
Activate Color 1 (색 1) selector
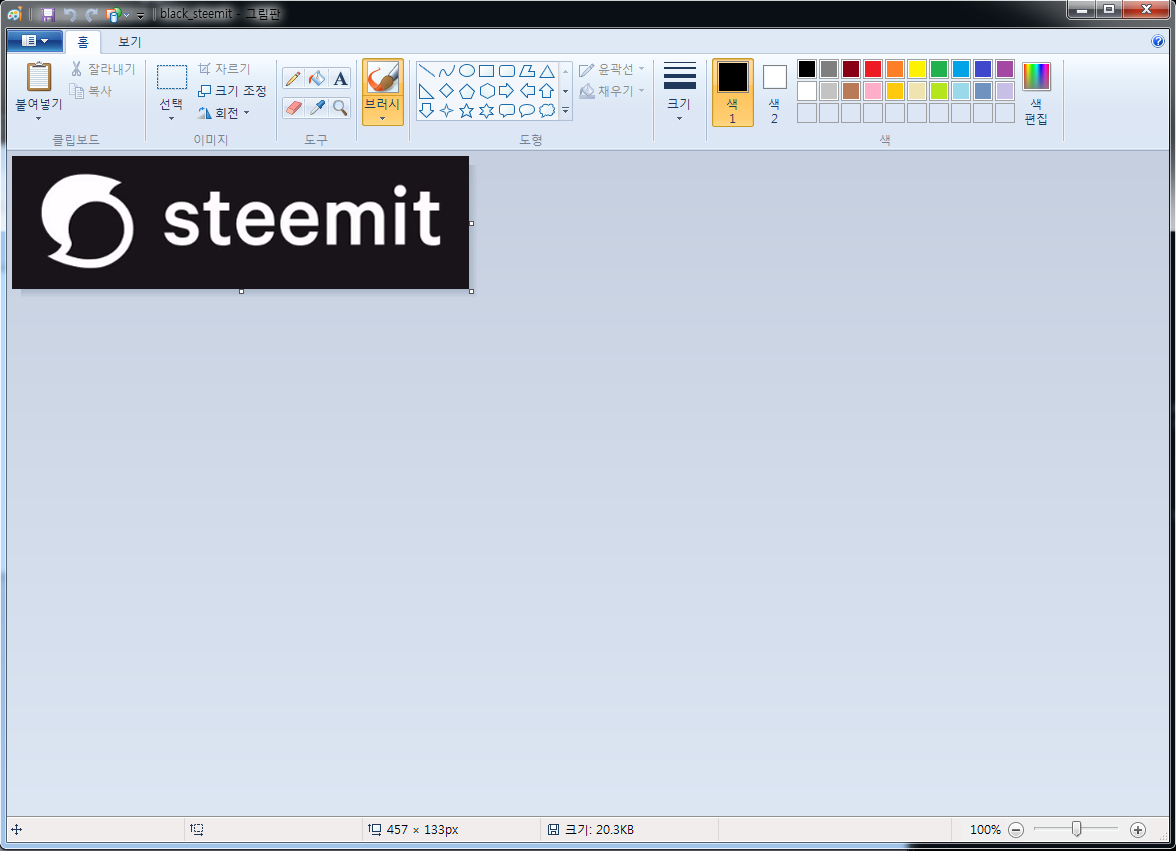pyautogui.click(x=733, y=92)
